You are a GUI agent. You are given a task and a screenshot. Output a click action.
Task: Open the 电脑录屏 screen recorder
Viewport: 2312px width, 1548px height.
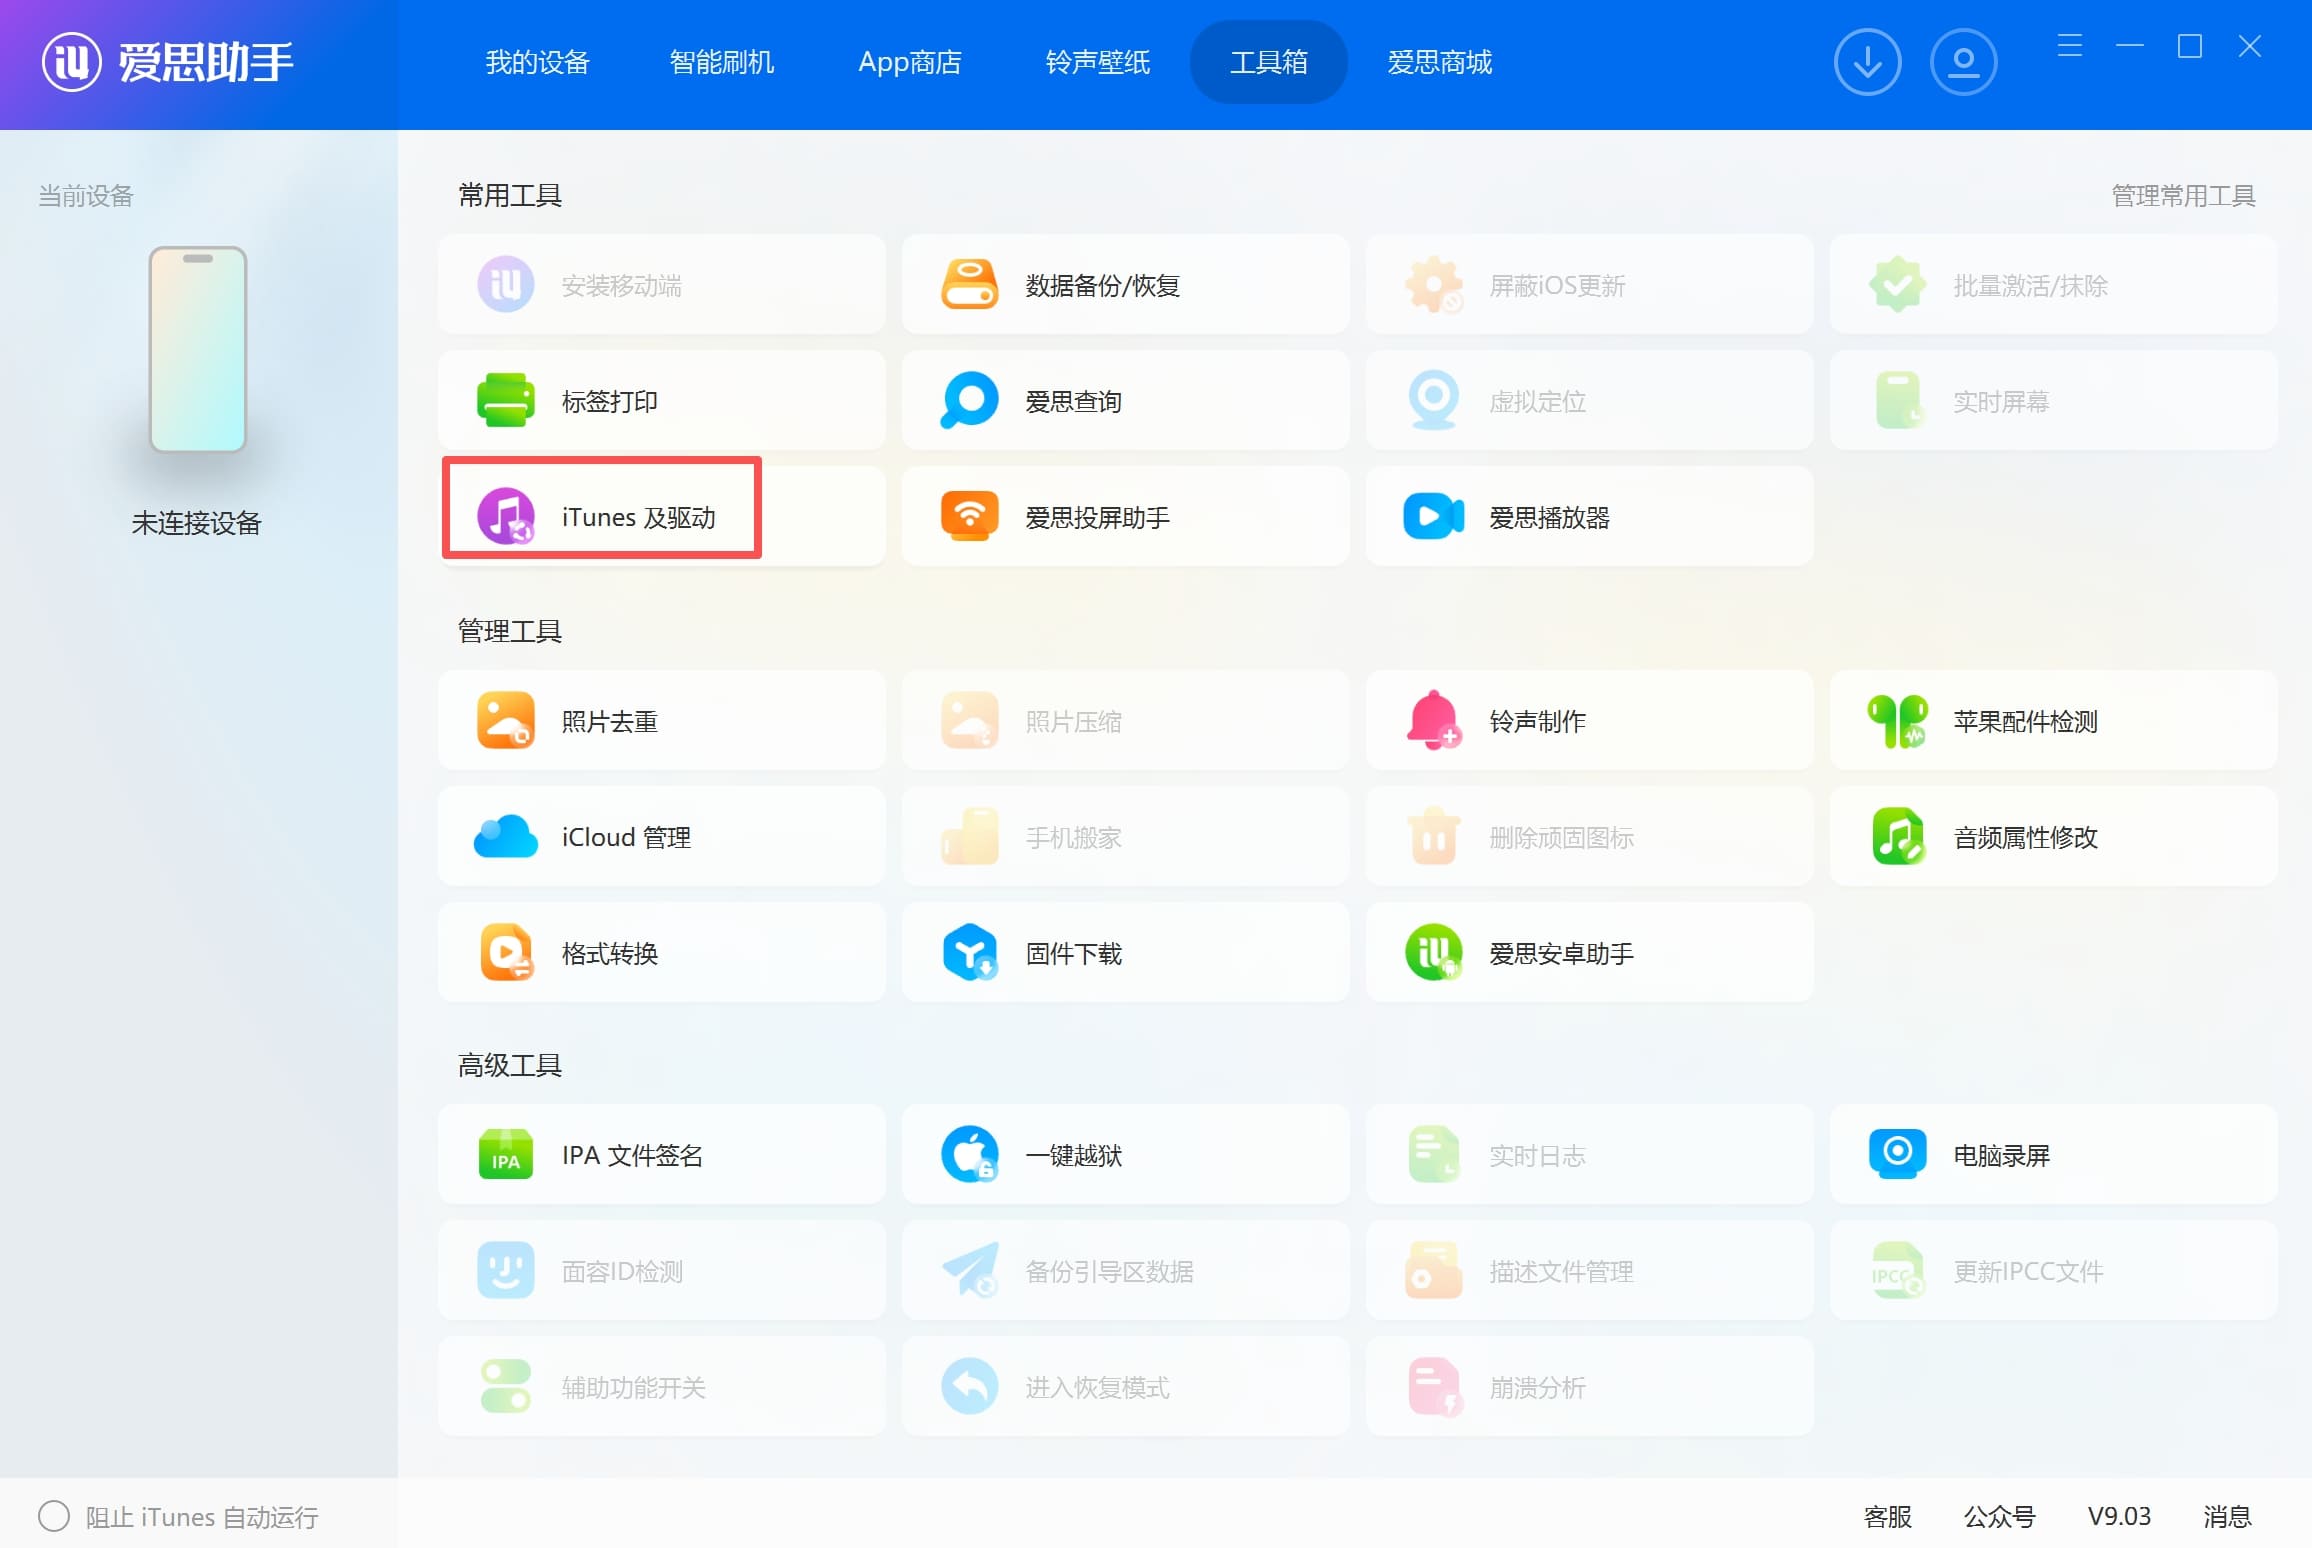click(x=1897, y=1155)
